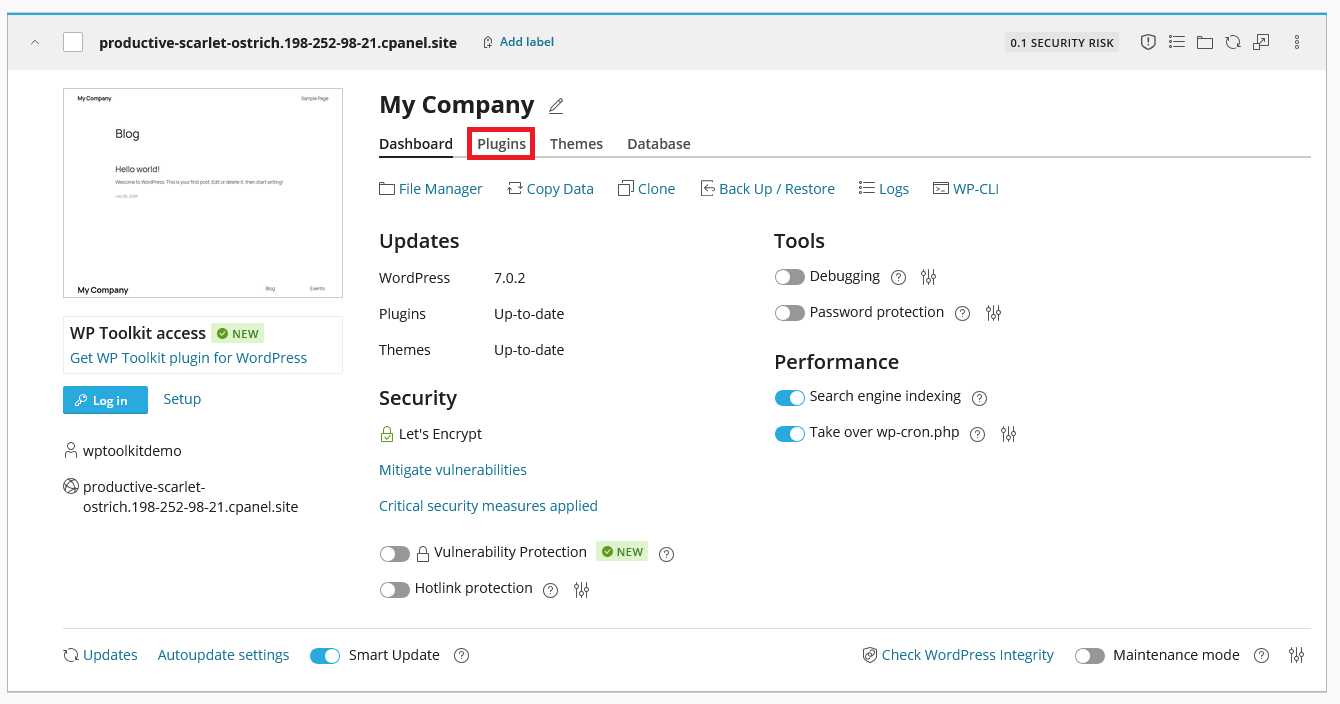The image size is (1340, 704).
Task: Turn on Maintenance mode toggle
Action: 1090,656
